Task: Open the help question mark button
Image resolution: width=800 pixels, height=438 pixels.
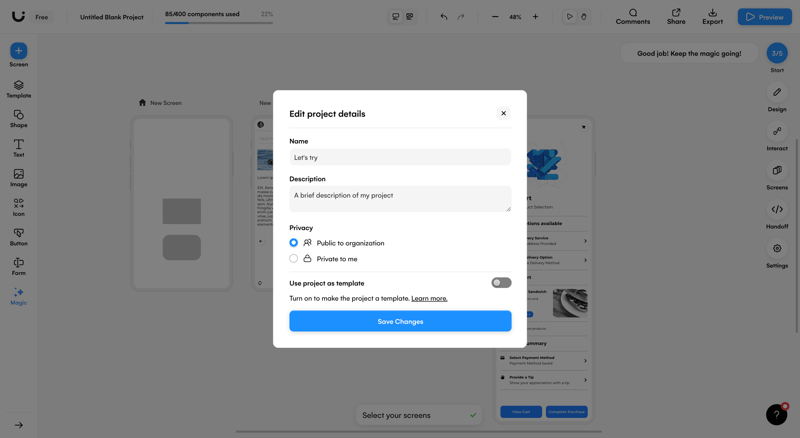Action: 777,415
